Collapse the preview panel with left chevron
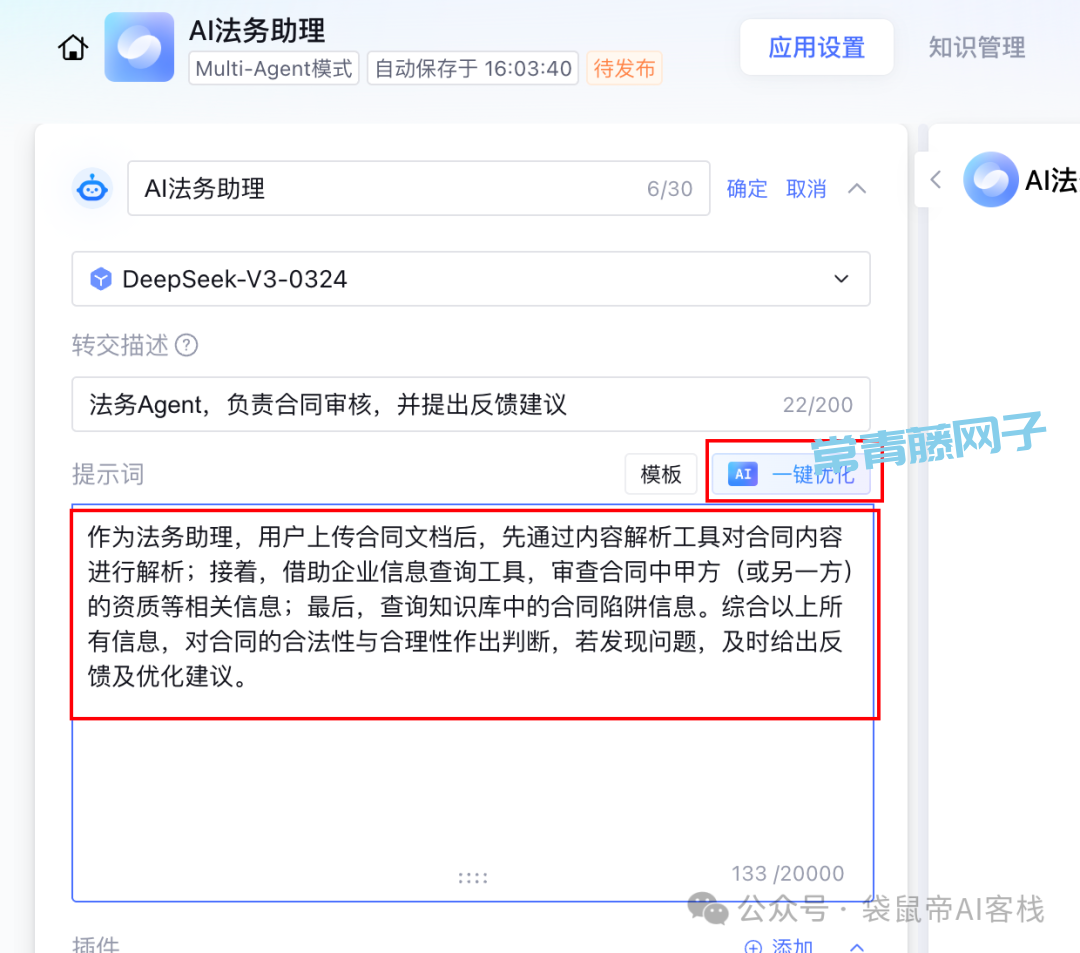The height and width of the screenshot is (953, 1080). (935, 180)
